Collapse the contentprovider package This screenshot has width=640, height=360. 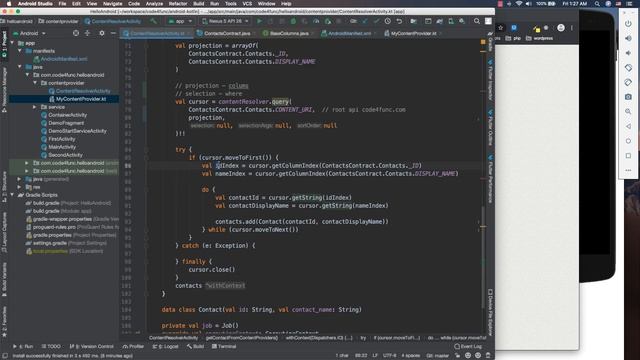coord(35,83)
